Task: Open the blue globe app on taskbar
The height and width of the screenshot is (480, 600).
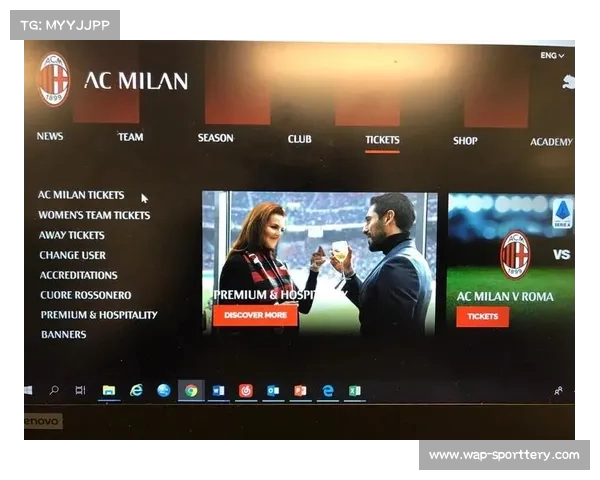Action: coord(164,390)
